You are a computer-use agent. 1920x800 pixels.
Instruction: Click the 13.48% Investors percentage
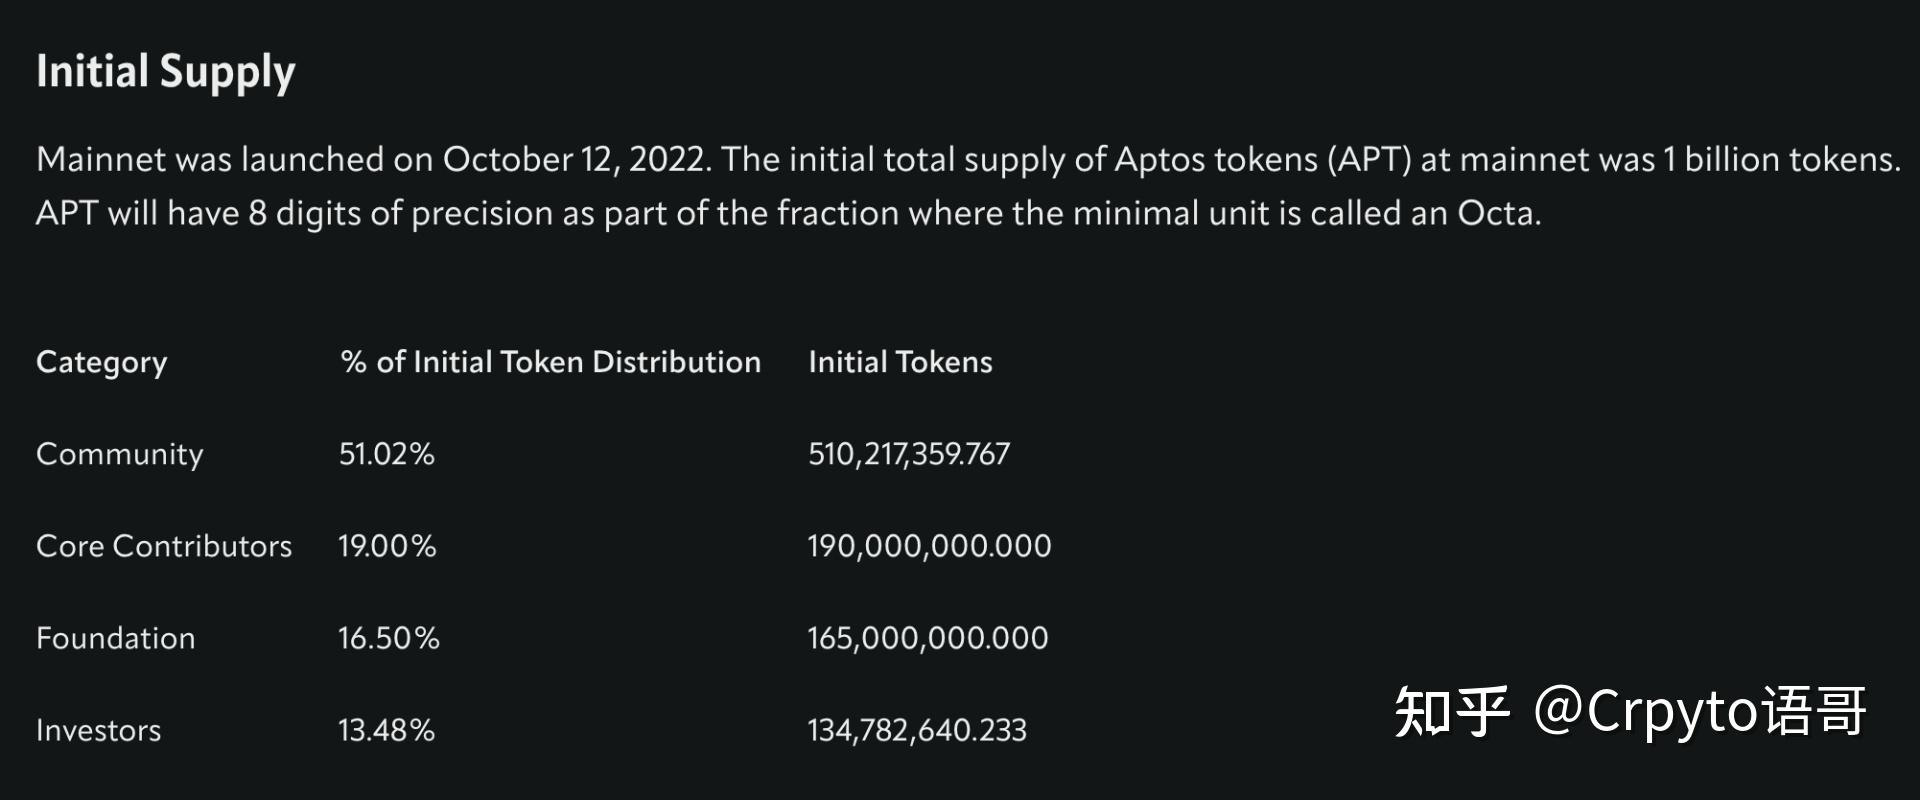coord(387,730)
